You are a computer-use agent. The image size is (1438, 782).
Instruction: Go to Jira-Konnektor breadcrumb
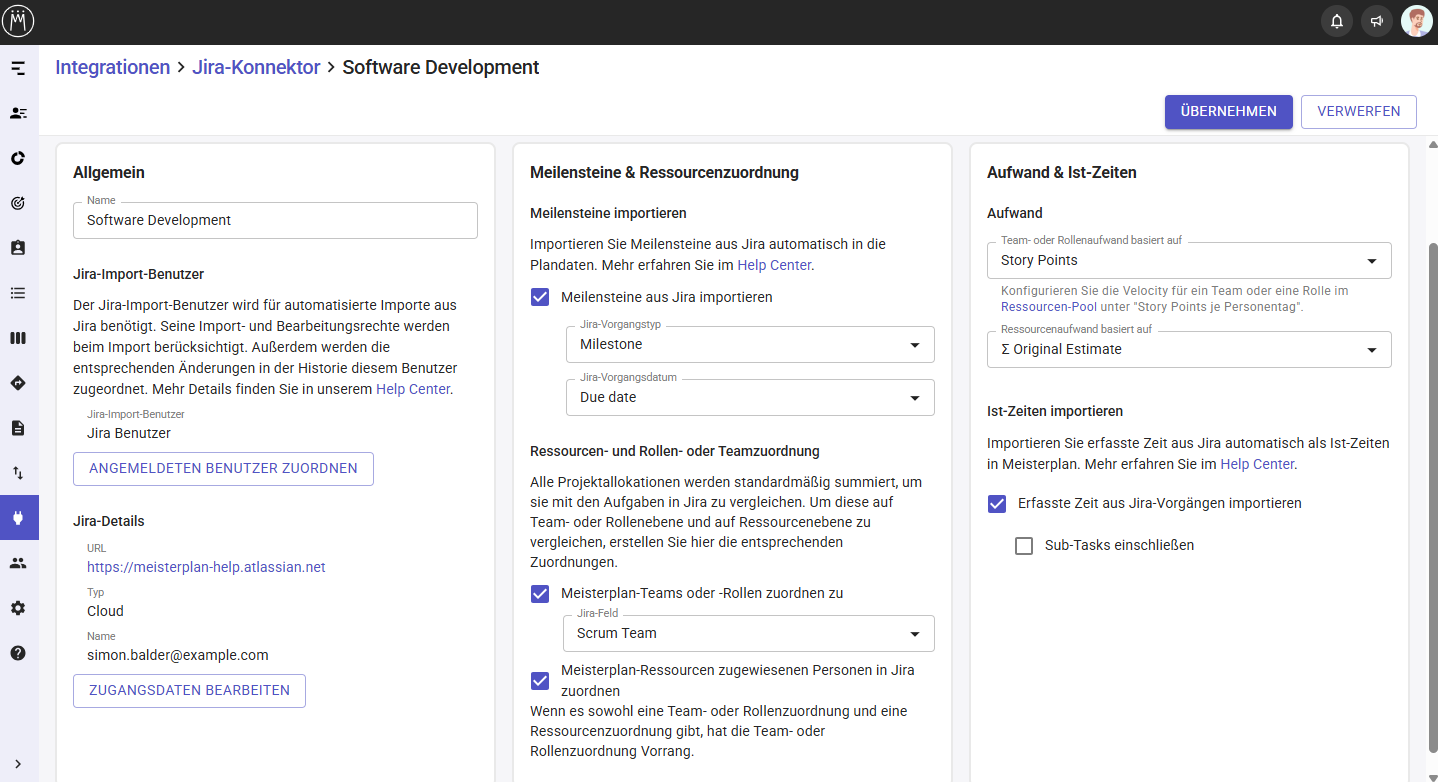coord(256,67)
